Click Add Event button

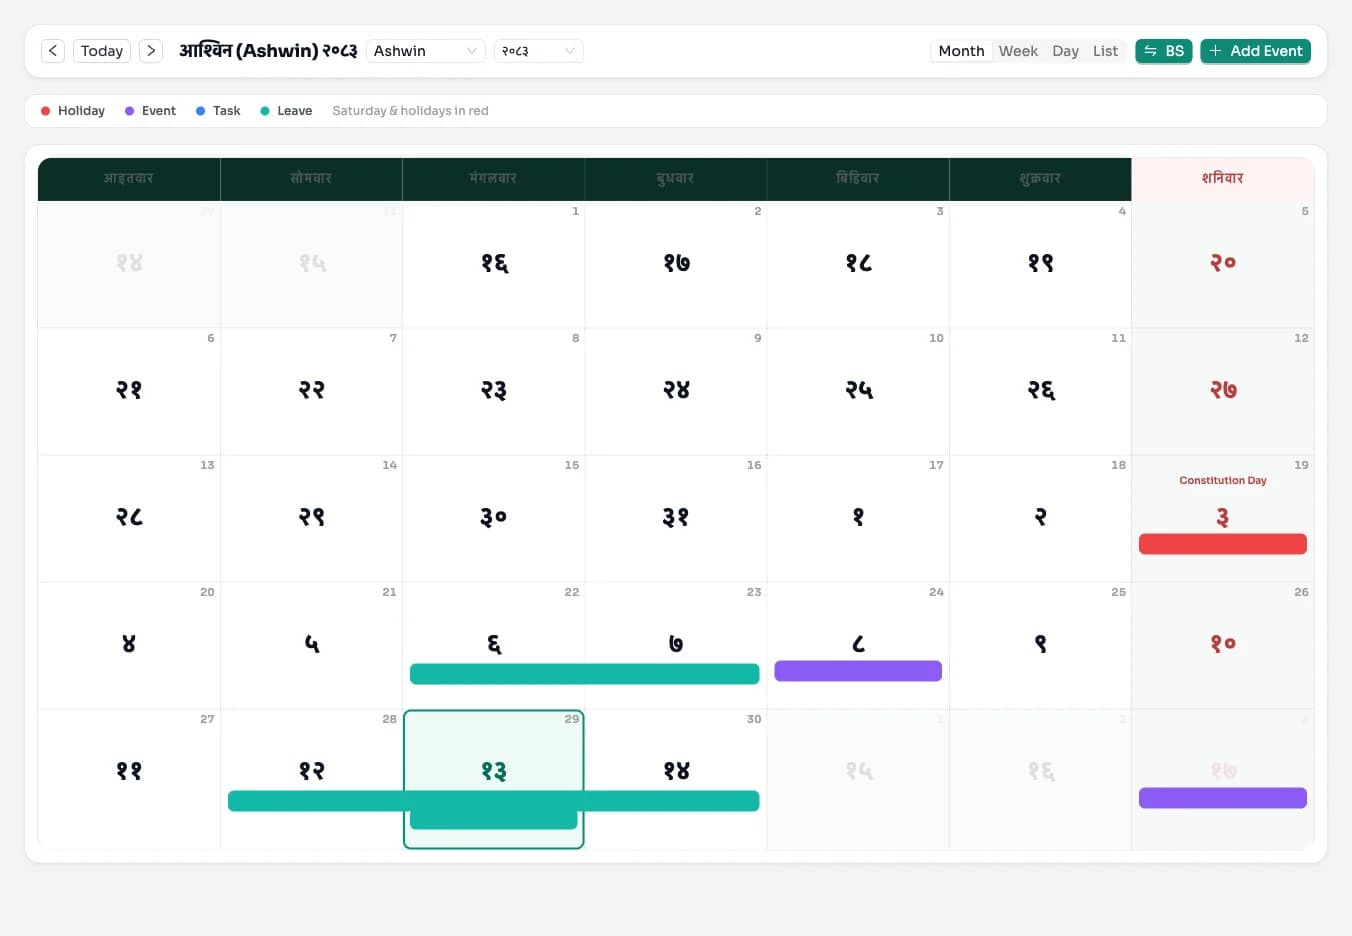1256,51
